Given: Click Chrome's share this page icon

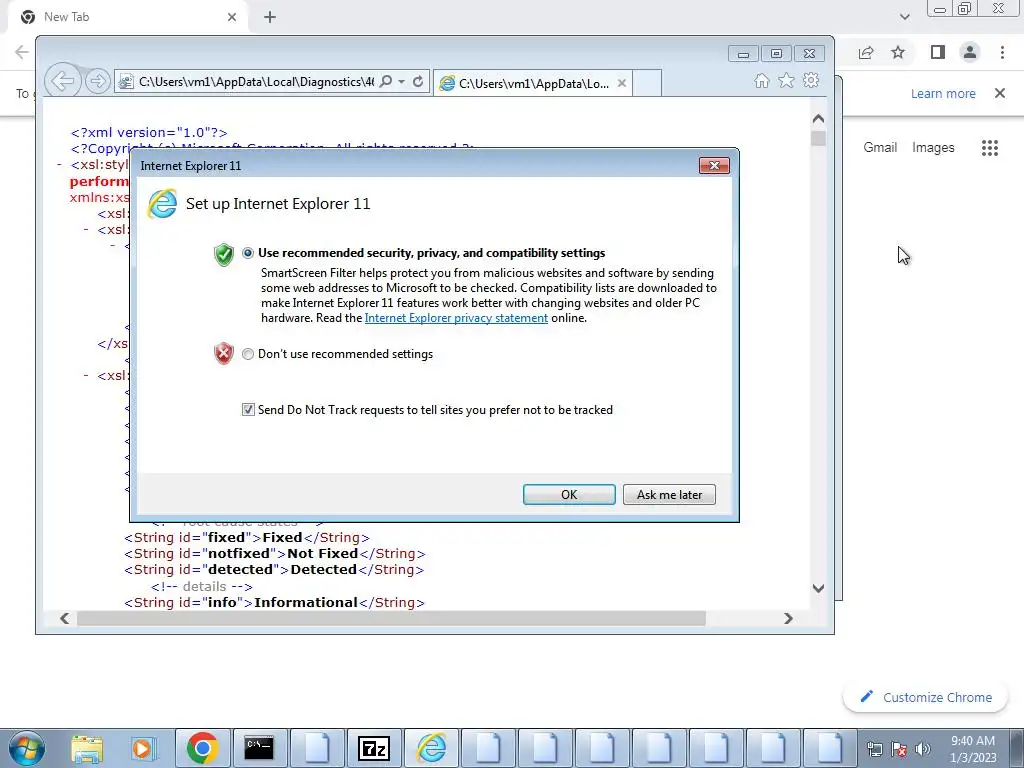Looking at the screenshot, I should [x=866, y=52].
